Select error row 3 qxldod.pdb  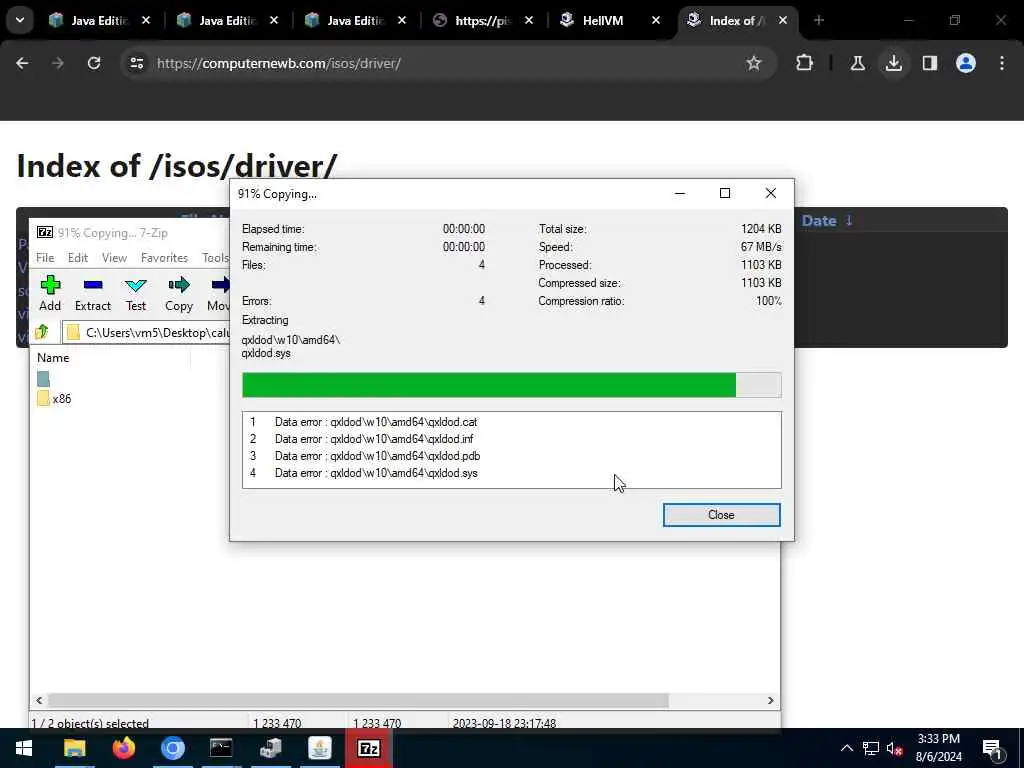coord(365,456)
